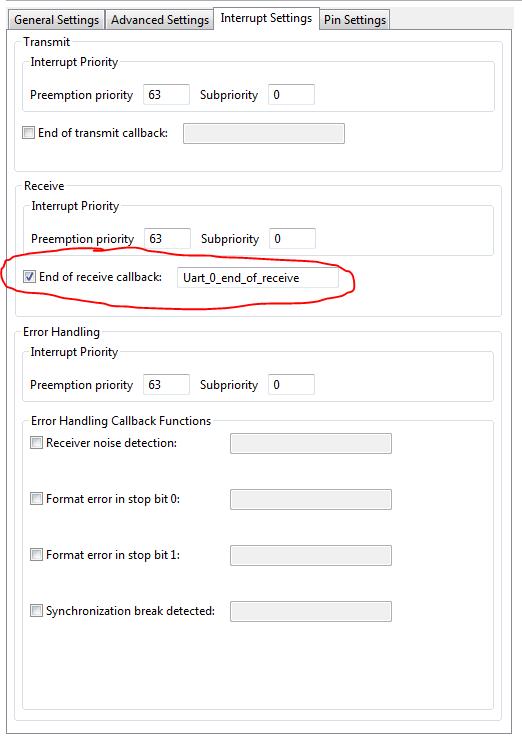This screenshot has height=739, width=522.
Task: Click the Error Handling Preemption priority field
Action: pos(166,385)
